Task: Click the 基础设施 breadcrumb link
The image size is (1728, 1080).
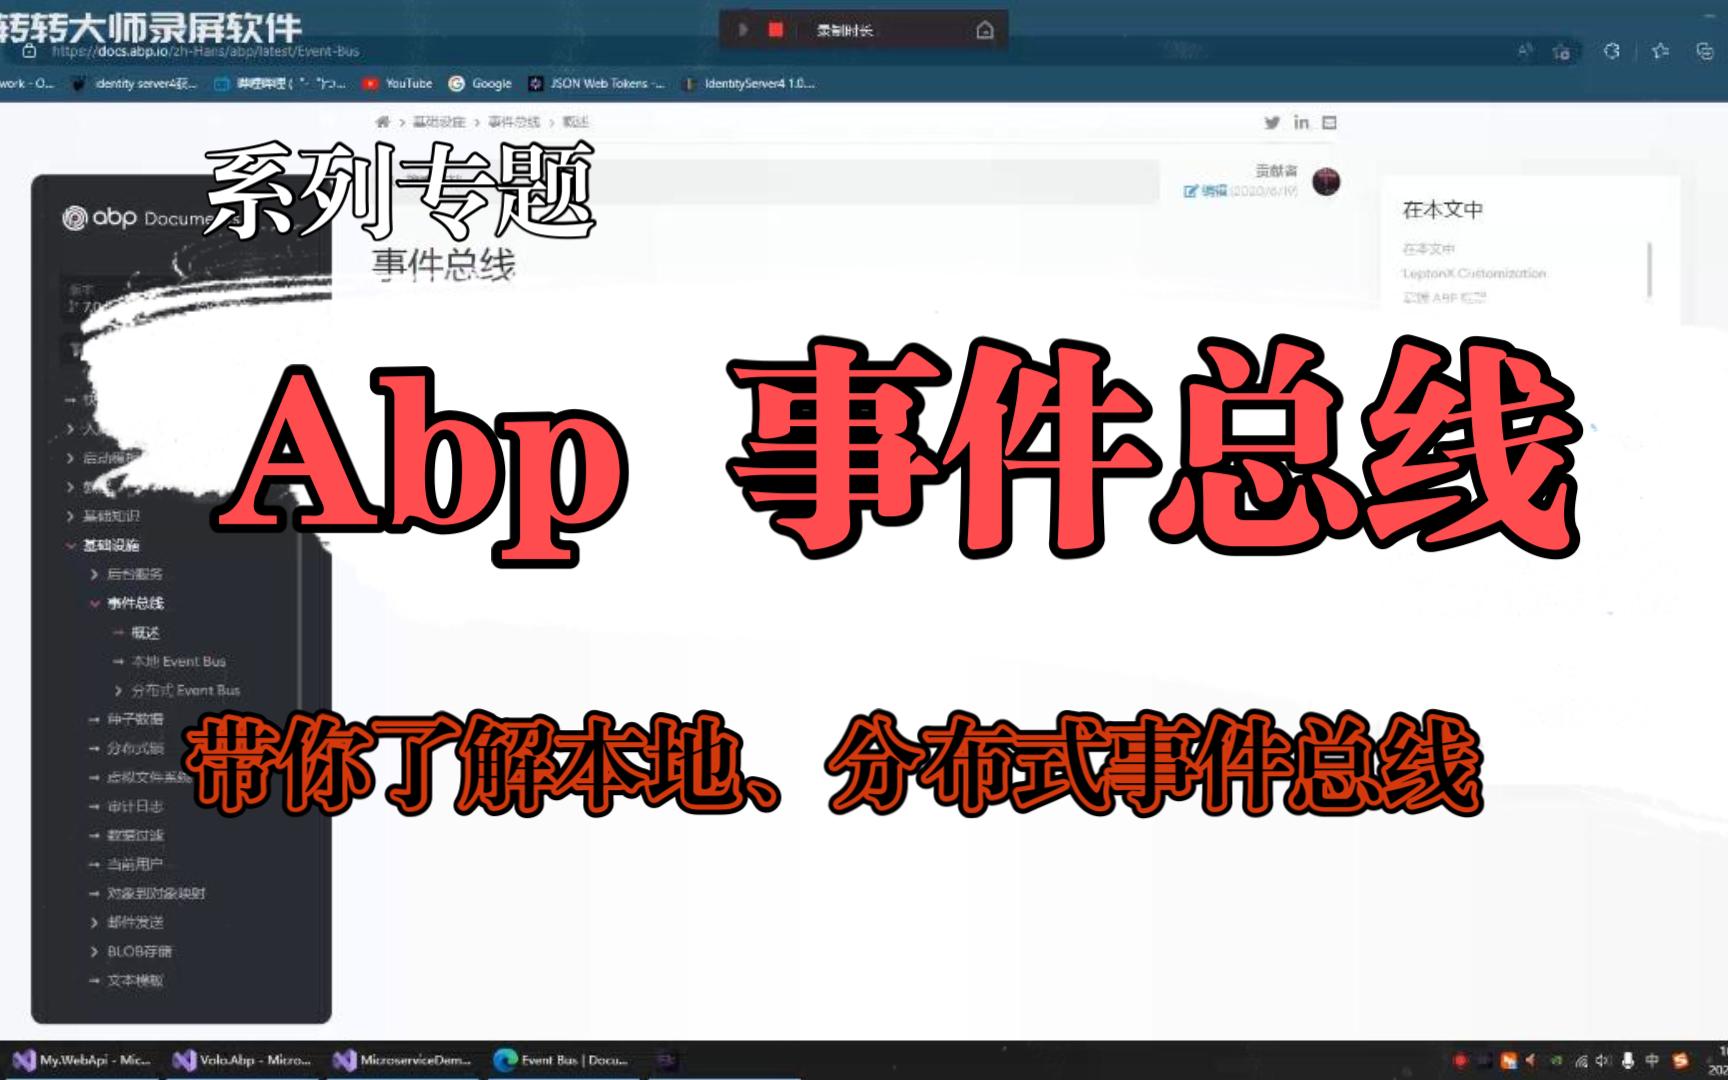Action: (439, 122)
